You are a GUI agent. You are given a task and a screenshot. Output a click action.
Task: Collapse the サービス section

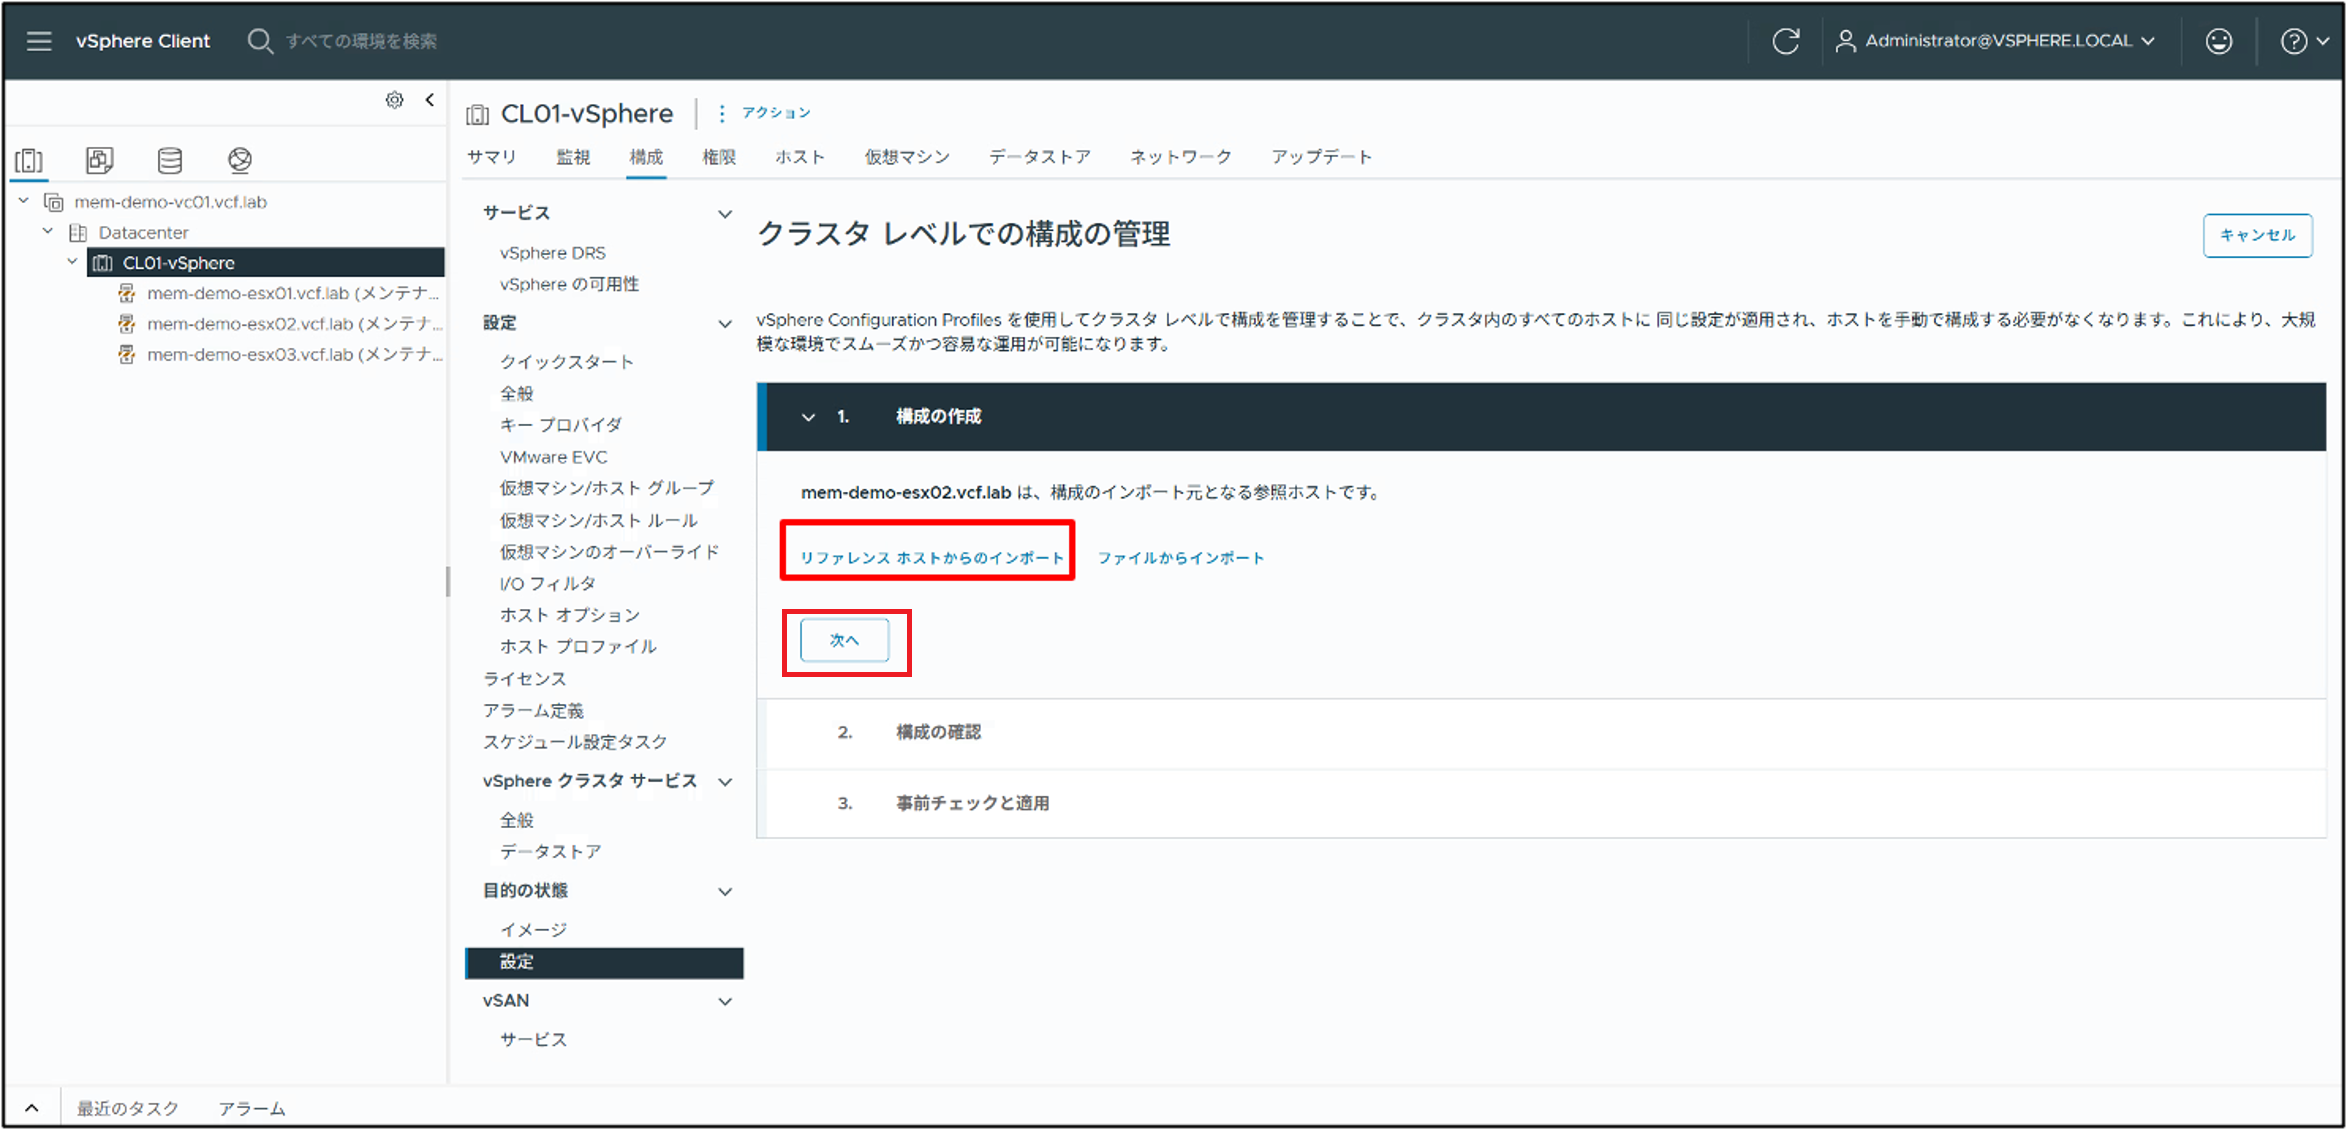(x=726, y=212)
